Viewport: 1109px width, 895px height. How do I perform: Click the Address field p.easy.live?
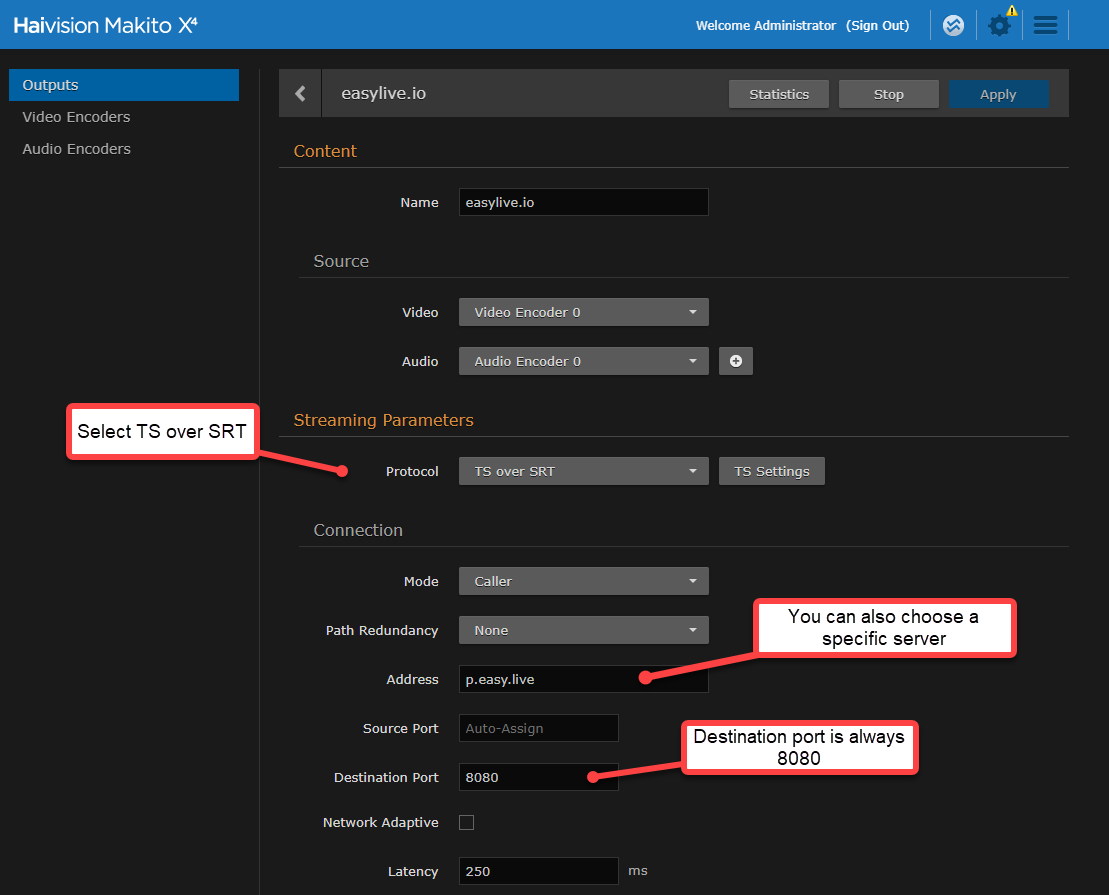click(x=583, y=679)
